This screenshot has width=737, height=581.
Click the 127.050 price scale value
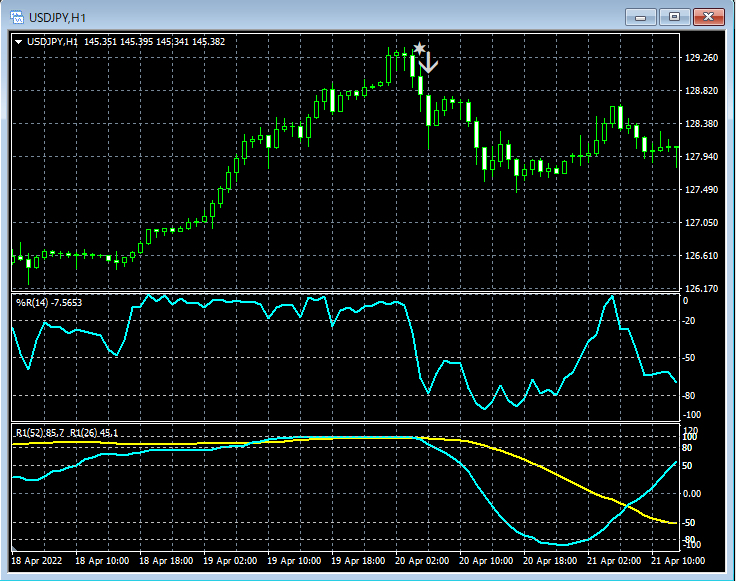(701, 222)
